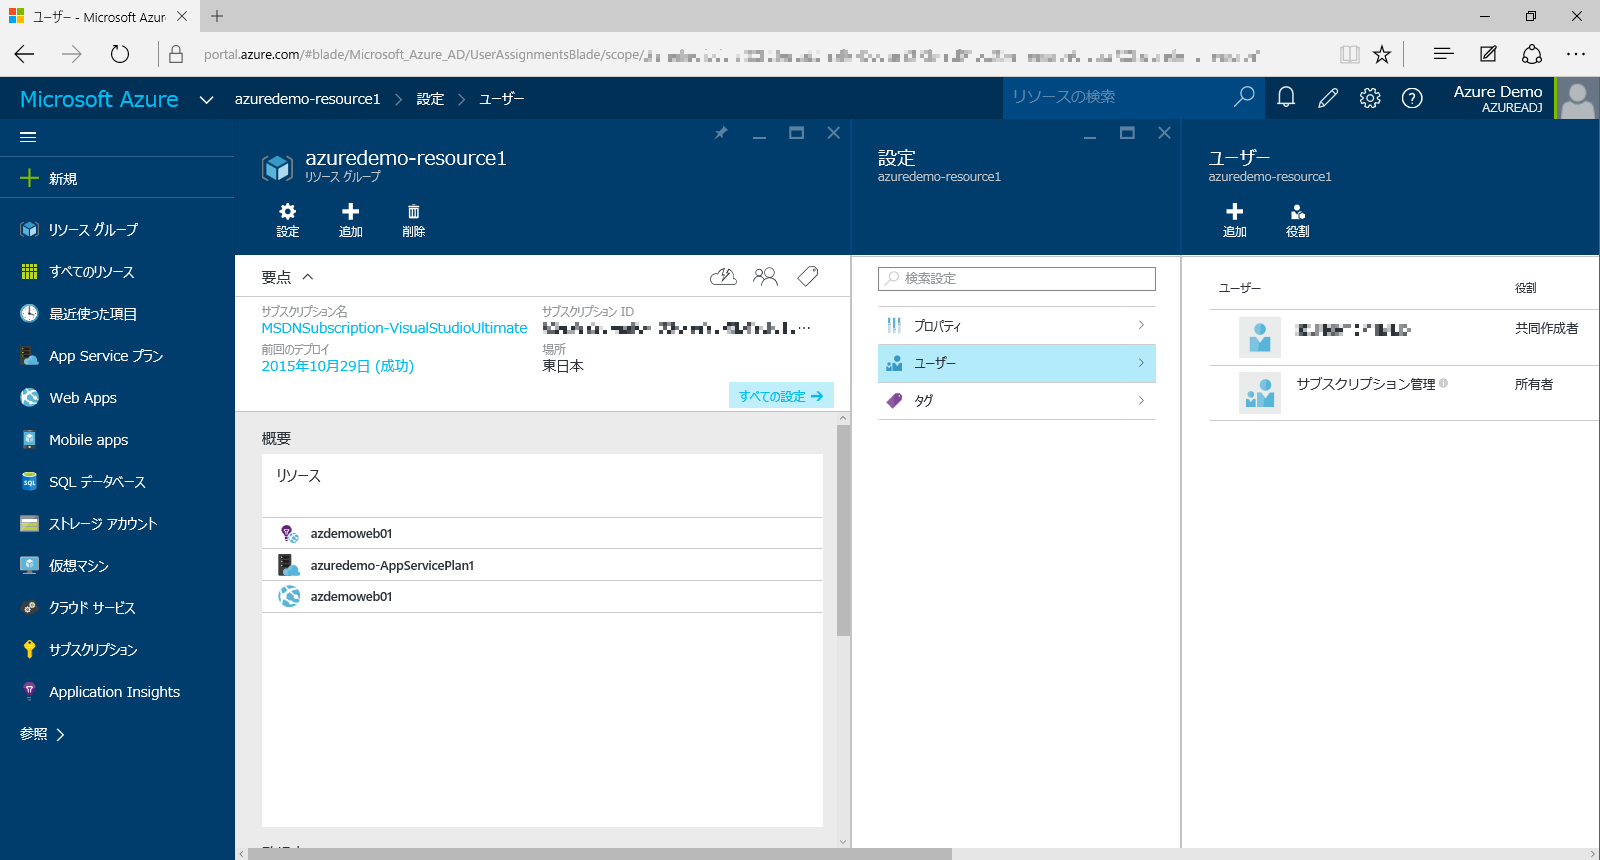Click horizontal scrollbar at bottom

(600, 854)
